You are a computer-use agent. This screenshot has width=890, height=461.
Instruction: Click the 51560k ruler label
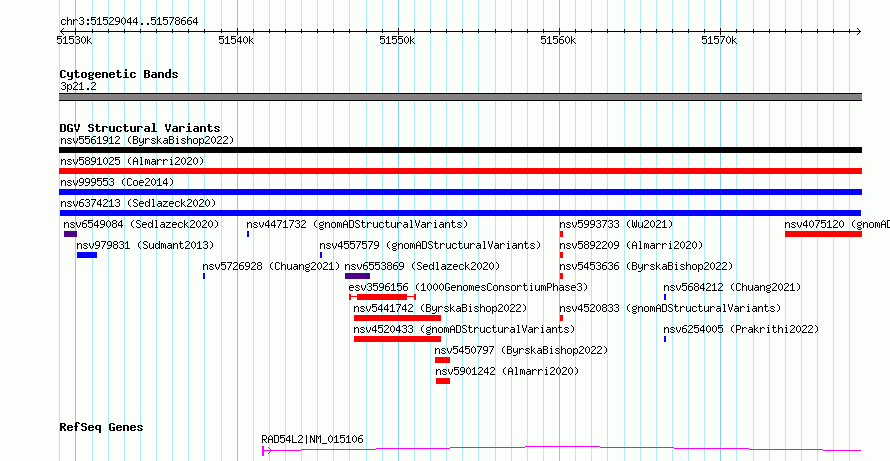coord(559,40)
